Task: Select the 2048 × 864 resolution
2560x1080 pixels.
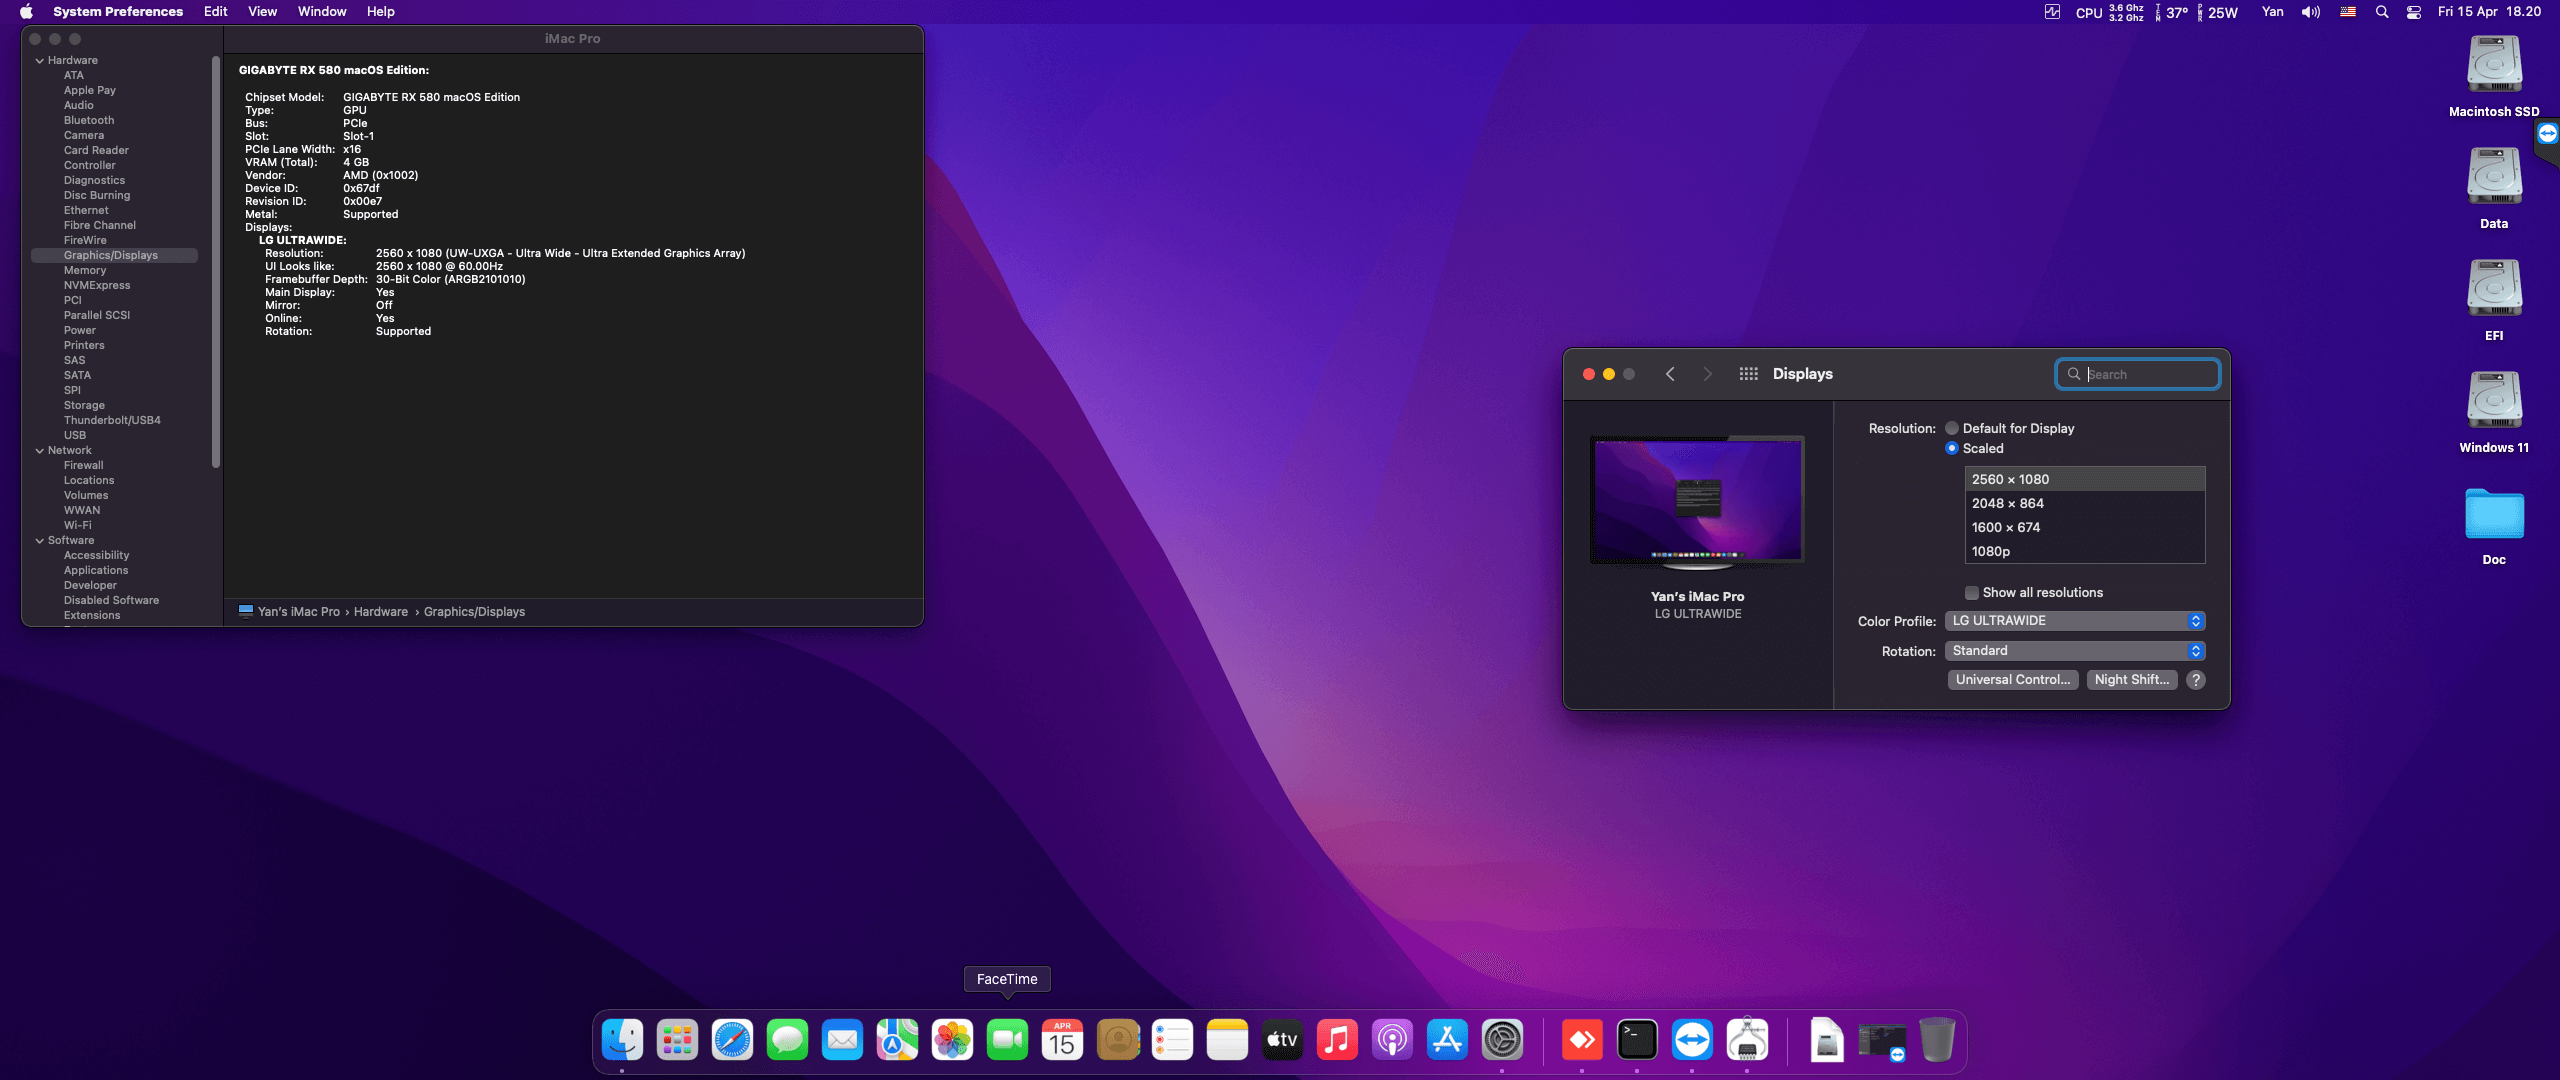Action: [x=2085, y=504]
